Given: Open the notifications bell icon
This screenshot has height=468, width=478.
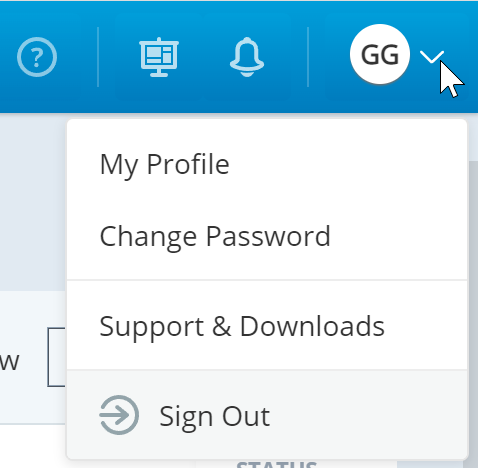Looking at the screenshot, I should coord(247,57).
